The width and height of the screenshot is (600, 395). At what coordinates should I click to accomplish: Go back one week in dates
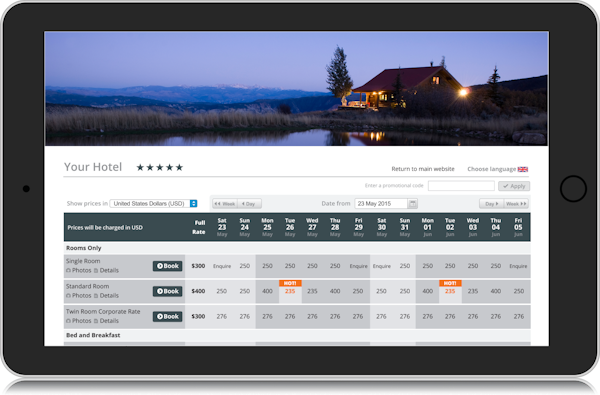tap(225, 204)
